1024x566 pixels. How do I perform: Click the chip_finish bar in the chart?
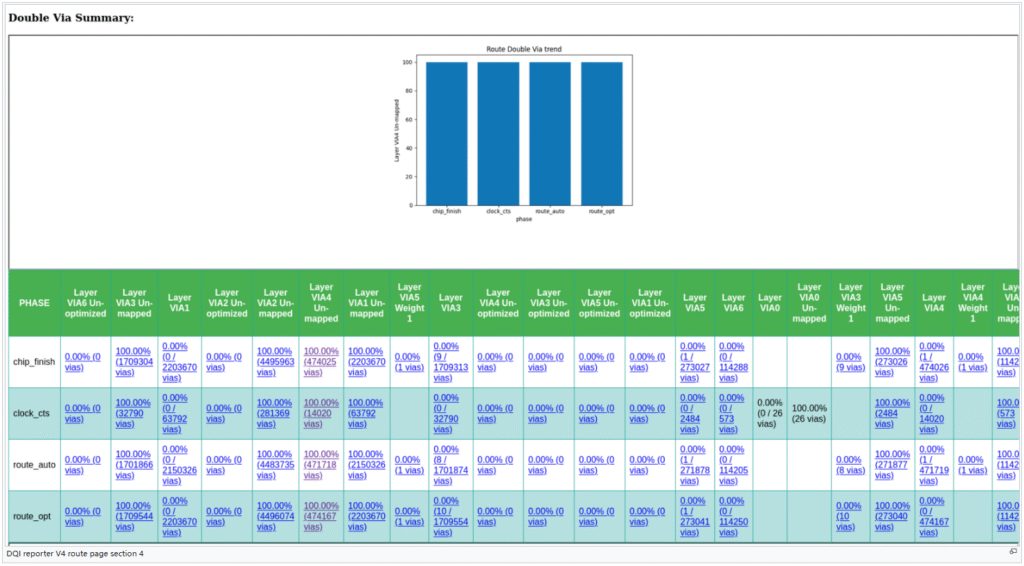(x=446, y=133)
